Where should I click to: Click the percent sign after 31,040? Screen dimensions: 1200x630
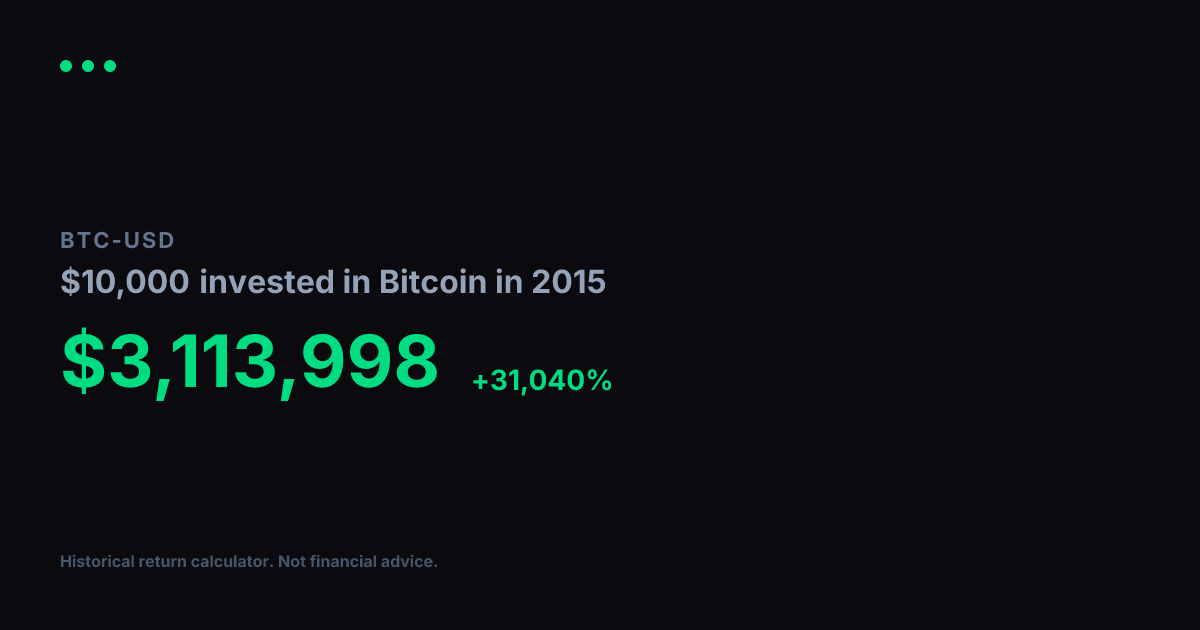click(599, 381)
